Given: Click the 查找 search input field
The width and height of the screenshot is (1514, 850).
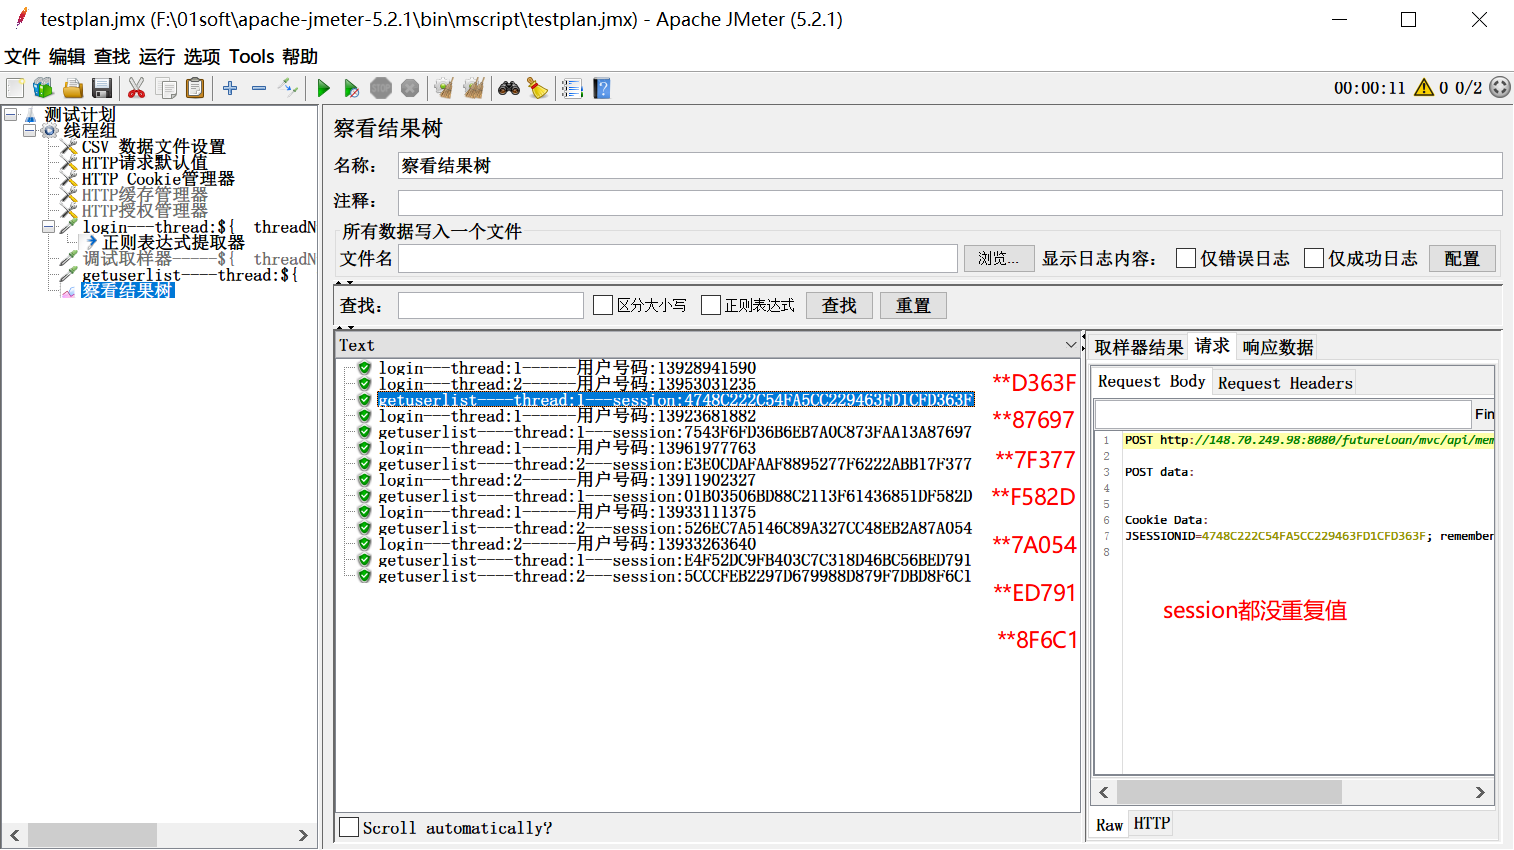Looking at the screenshot, I should point(490,306).
